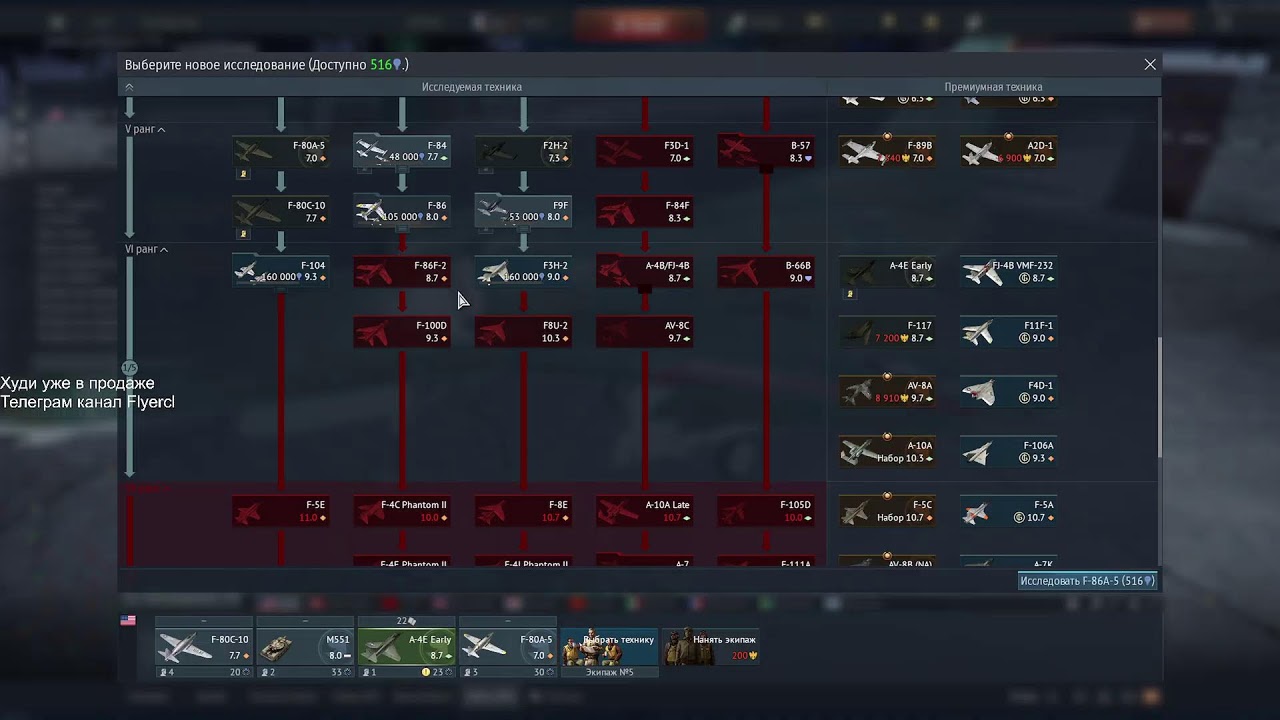This screenshot has height=720, width=1280.
Task: Select the F-5C pack premium aircraft
Action: point(887,512)
